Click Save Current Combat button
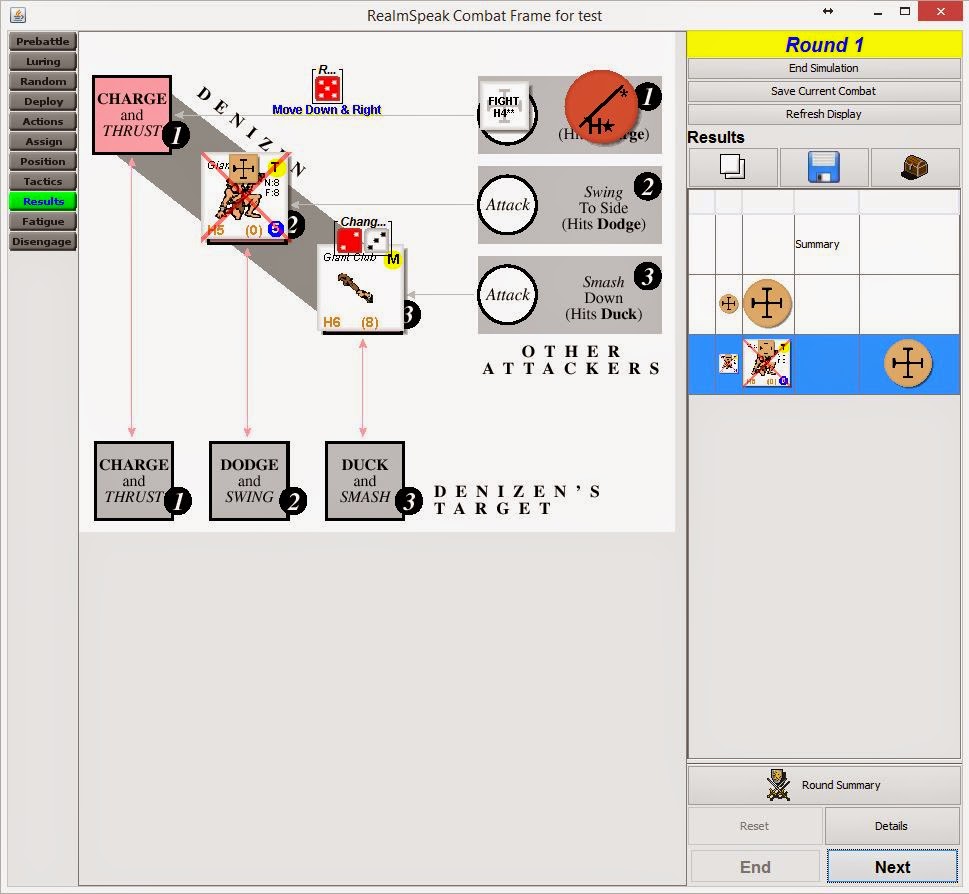 [824, 91]
